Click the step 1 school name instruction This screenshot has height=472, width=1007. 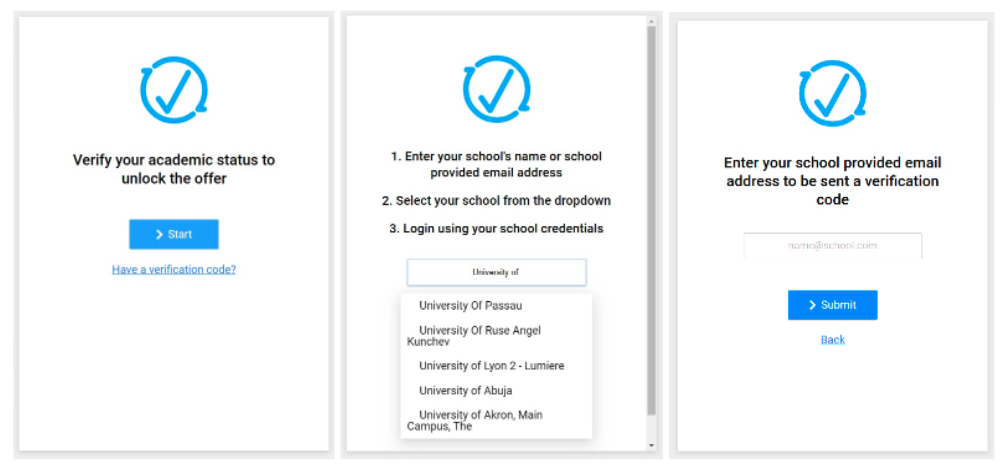tap(496, 165)
